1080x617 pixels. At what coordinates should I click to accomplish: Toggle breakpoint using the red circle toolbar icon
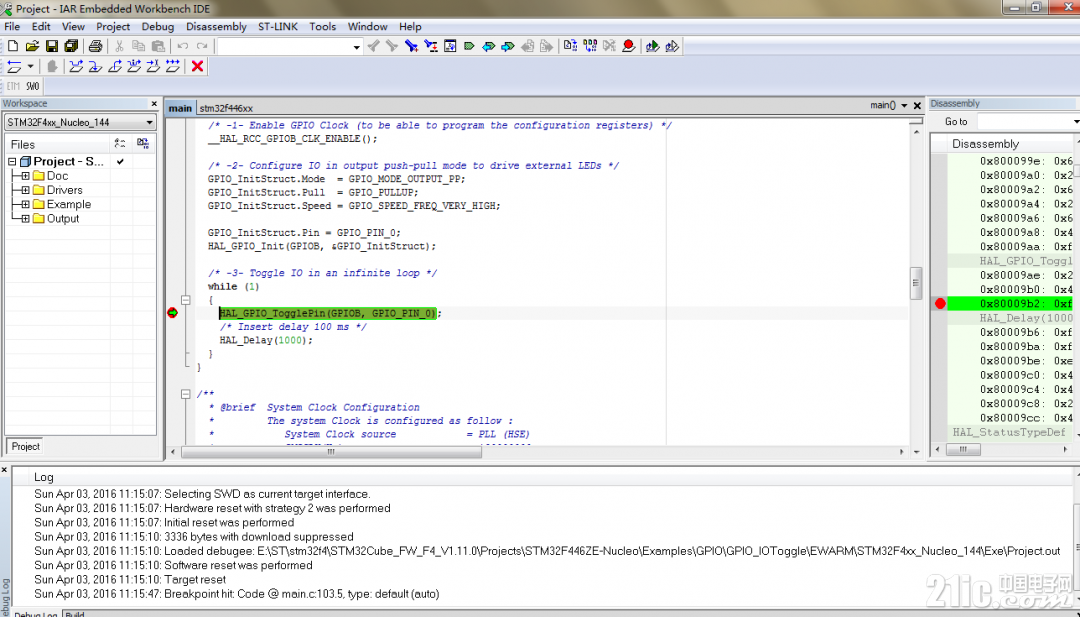[x=628, y=46]
